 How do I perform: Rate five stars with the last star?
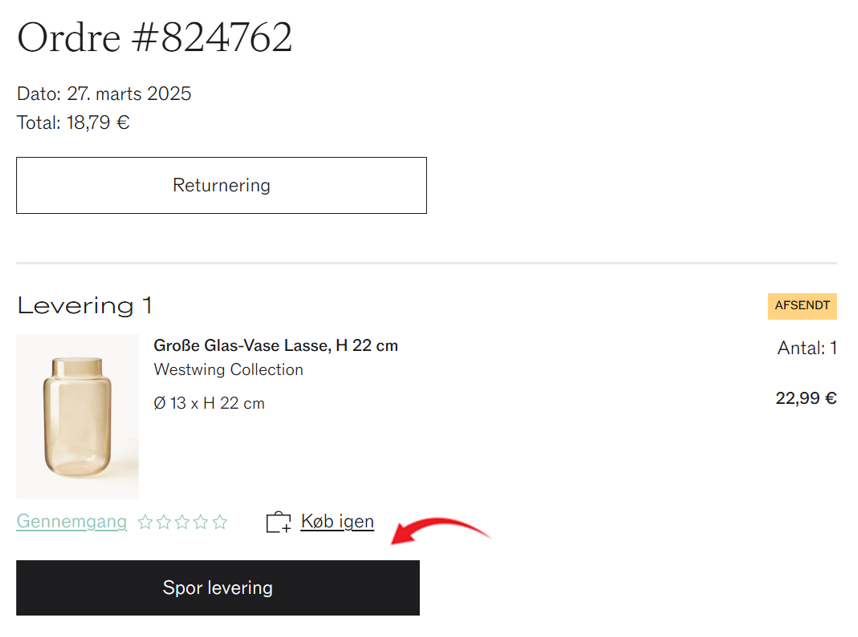pyautogui.click(x=220, y=522)
